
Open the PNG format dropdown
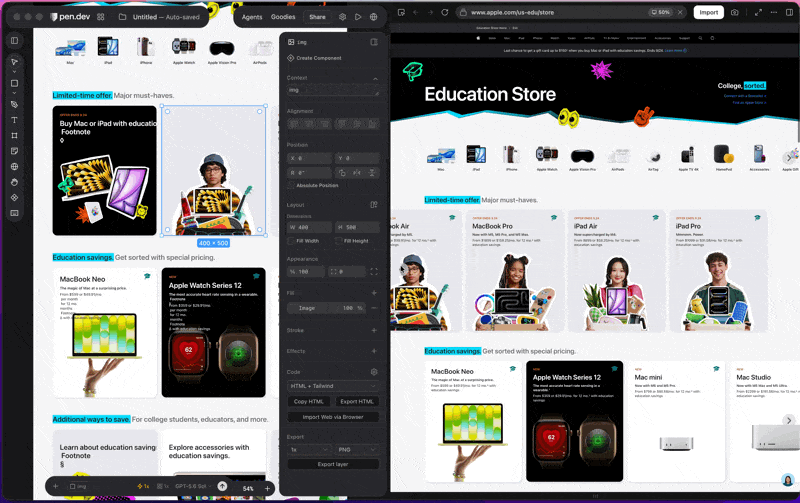(357, 449)
